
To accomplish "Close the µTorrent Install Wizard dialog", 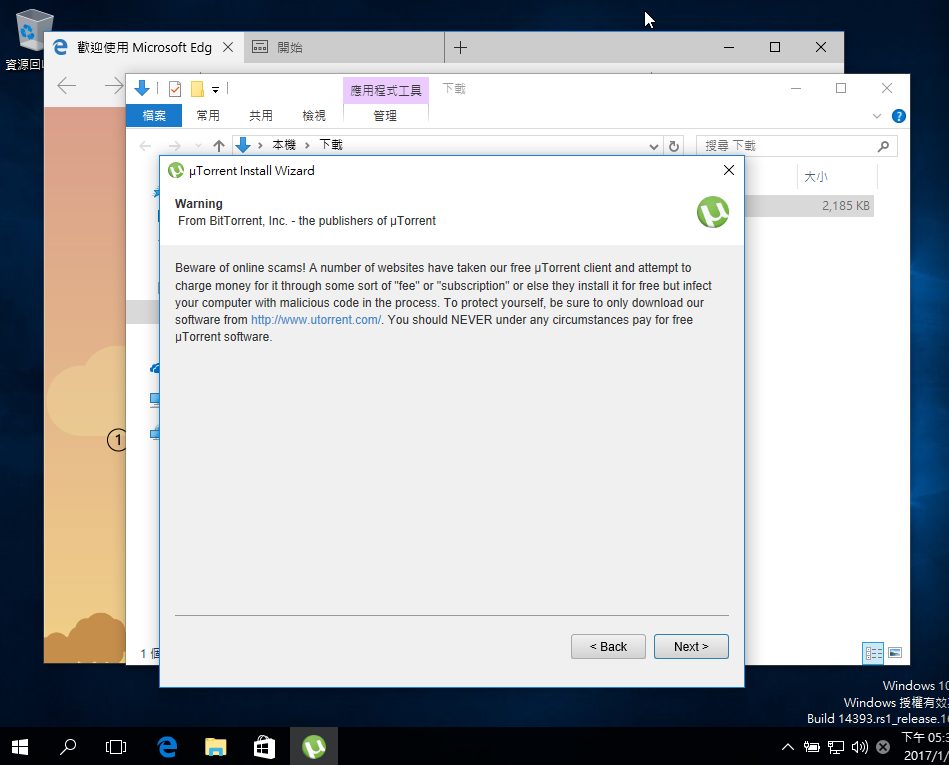I will pos(729,170).
